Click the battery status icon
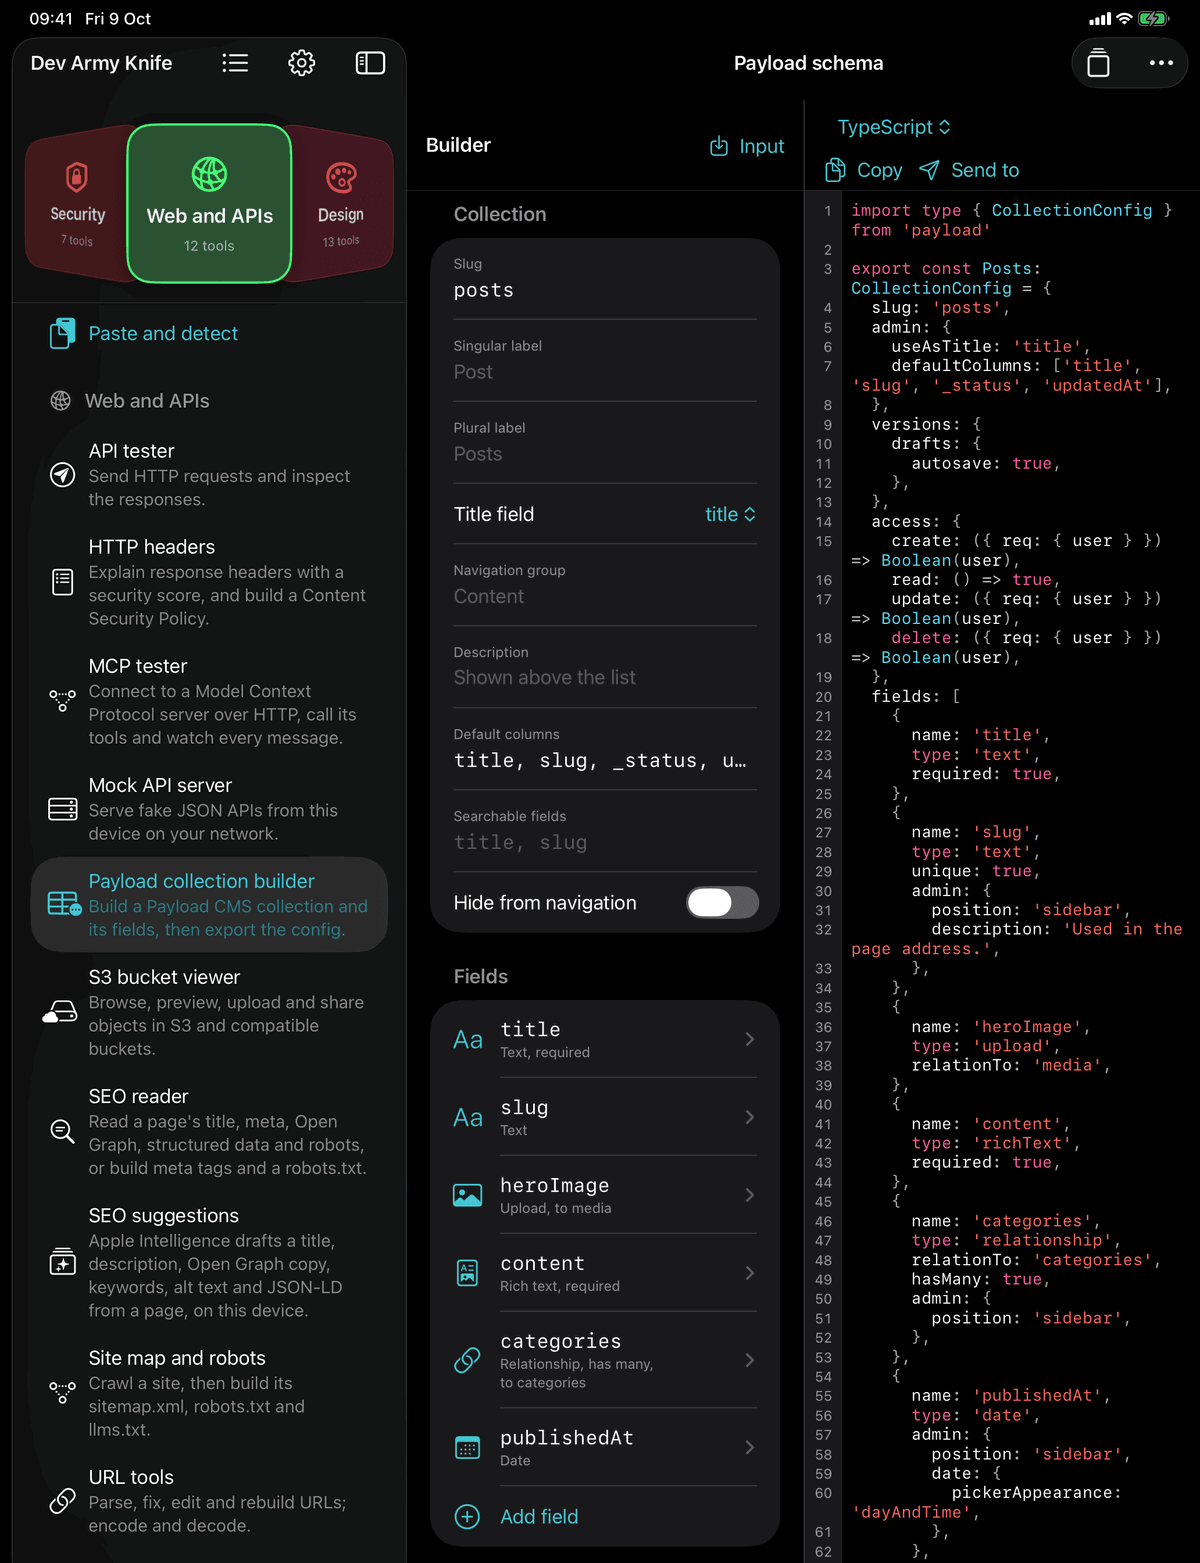 click(1153, 18)
